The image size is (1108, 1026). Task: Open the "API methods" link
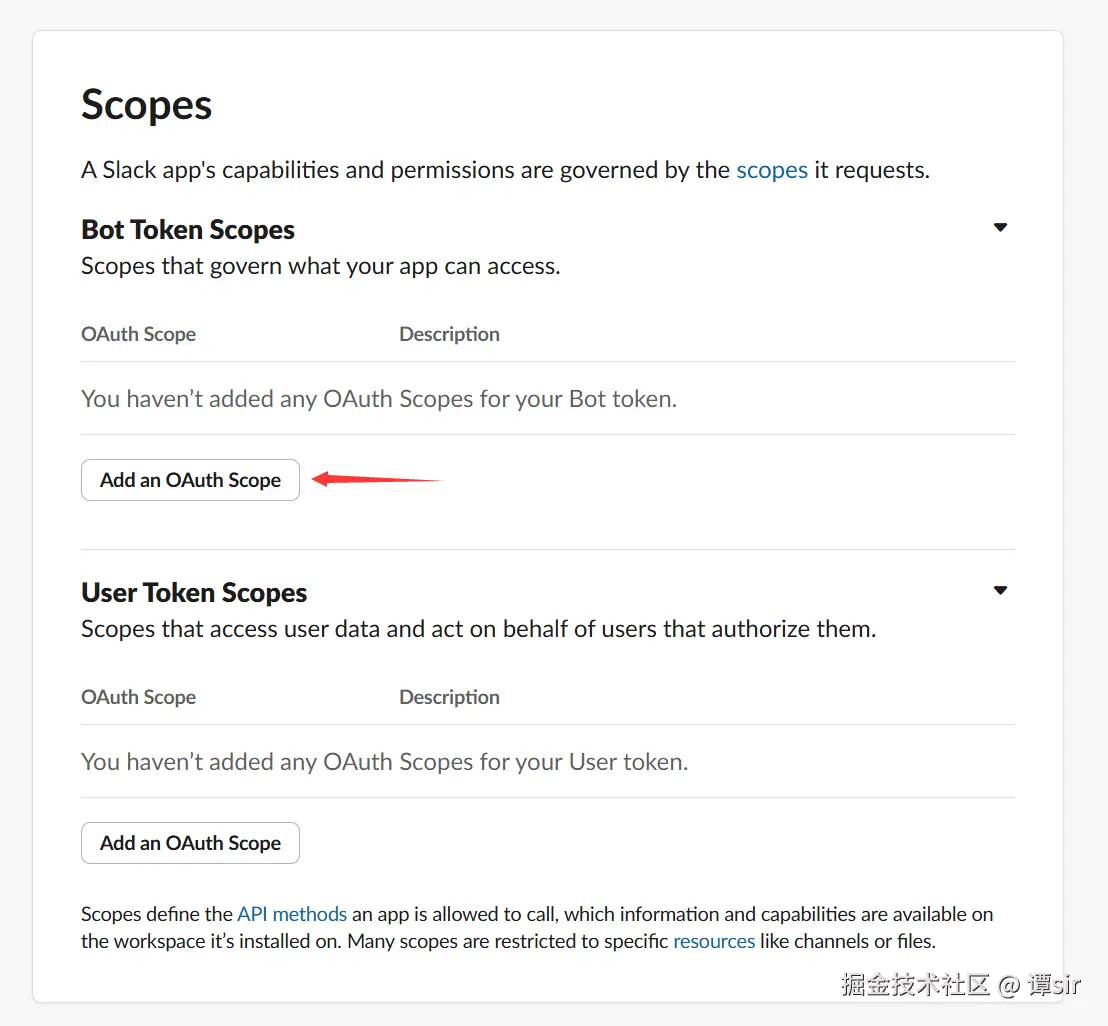point(292,914)
